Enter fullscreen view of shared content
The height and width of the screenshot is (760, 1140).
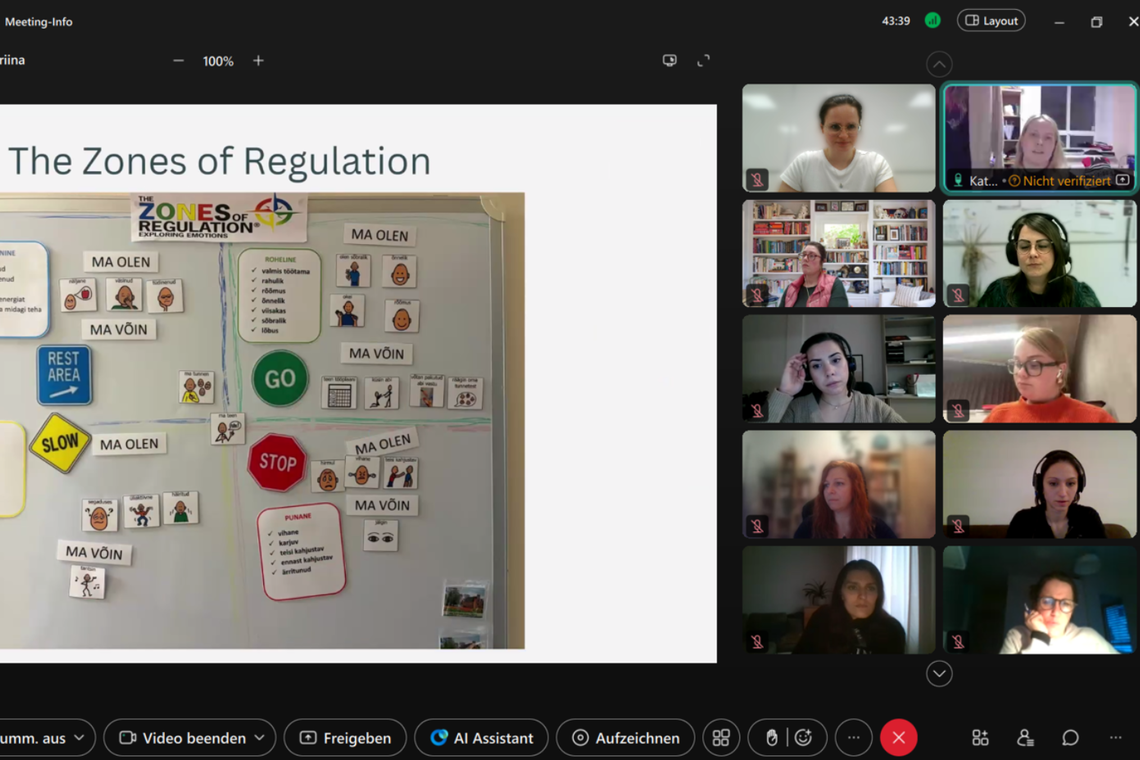coord(703,61)
